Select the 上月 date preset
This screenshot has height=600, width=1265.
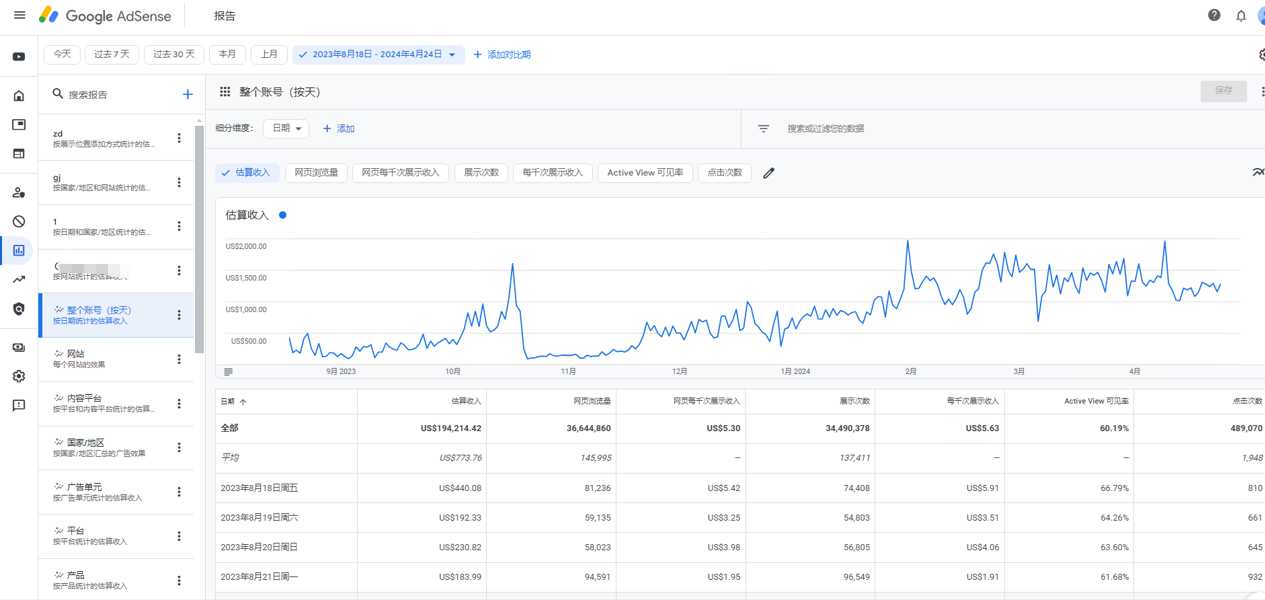[x=269, y=54]
